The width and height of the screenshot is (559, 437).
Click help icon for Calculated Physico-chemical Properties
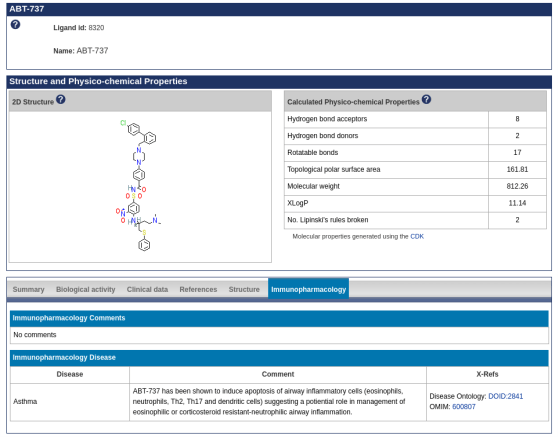tap(426, 99)
